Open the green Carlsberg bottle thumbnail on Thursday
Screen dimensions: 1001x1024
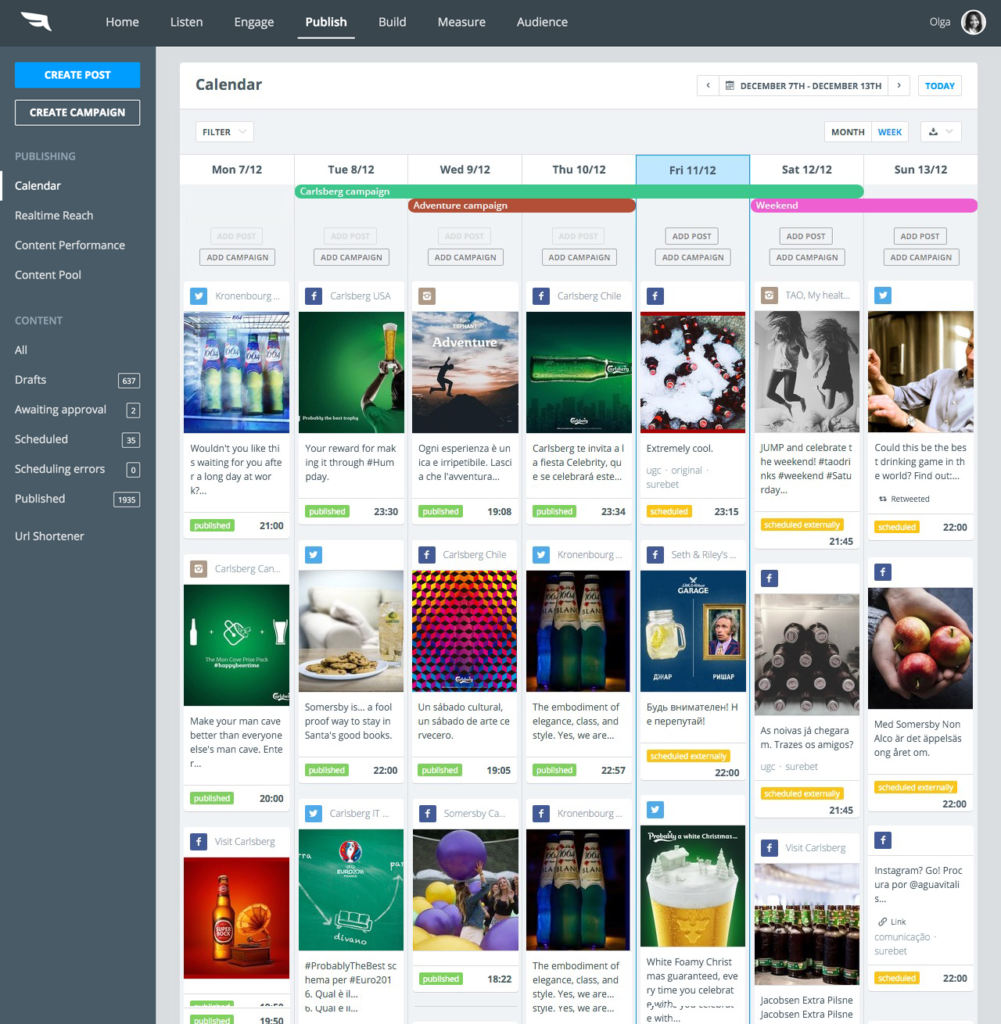coord(579,372)
